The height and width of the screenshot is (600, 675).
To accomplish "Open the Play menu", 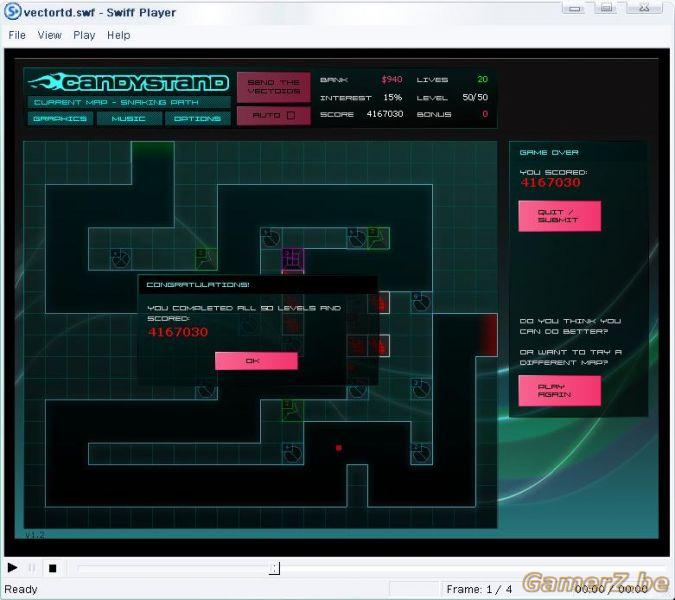I will pos(84,35).
